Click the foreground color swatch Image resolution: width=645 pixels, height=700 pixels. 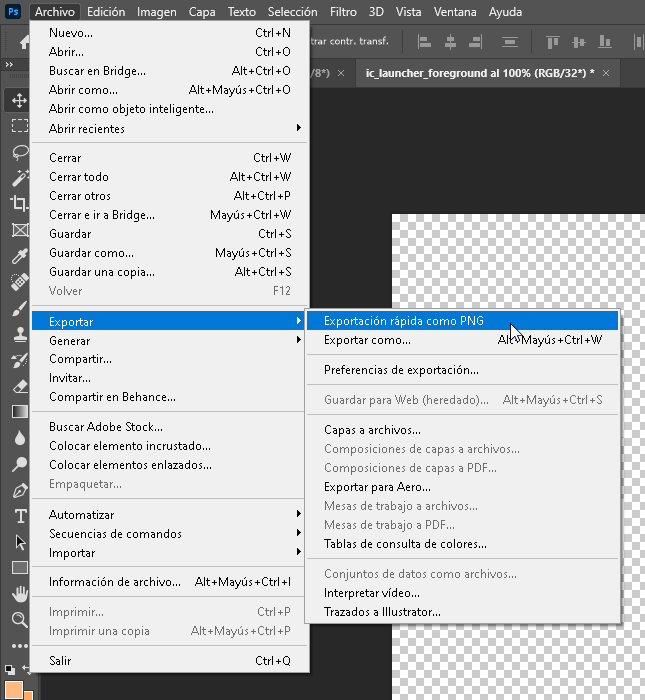click(13, 690)
